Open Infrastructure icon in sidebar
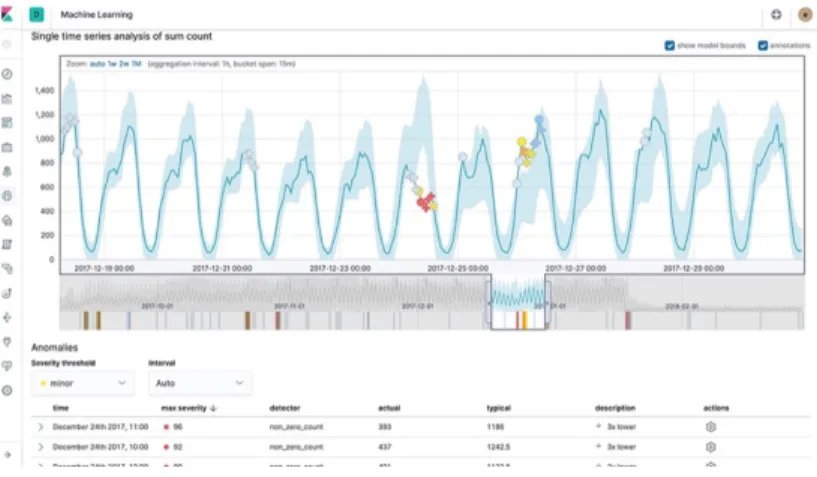817x477 pixels. (7, 220)
